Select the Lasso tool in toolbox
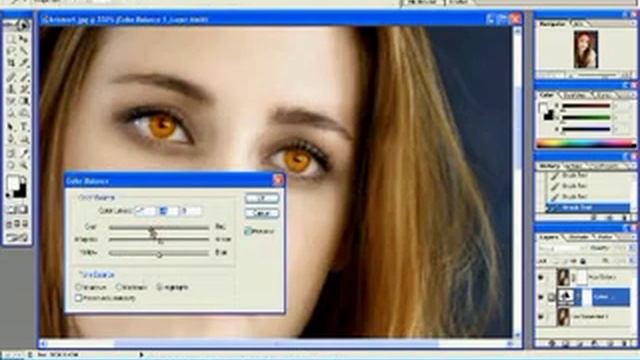Viewport: 640px width, 360px height. (x=11, y=51)
